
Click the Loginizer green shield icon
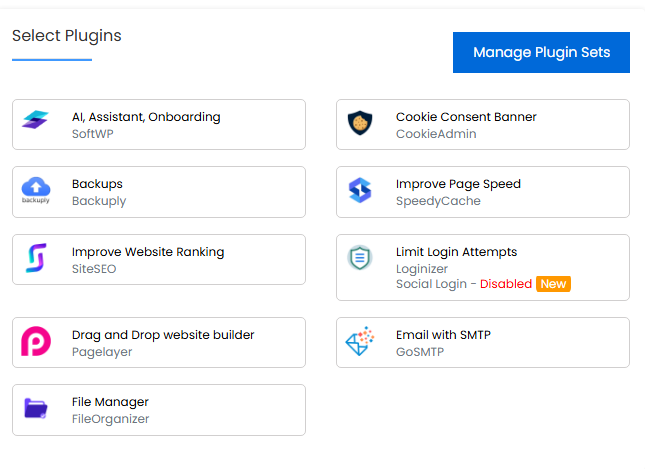tap(360, 258)
